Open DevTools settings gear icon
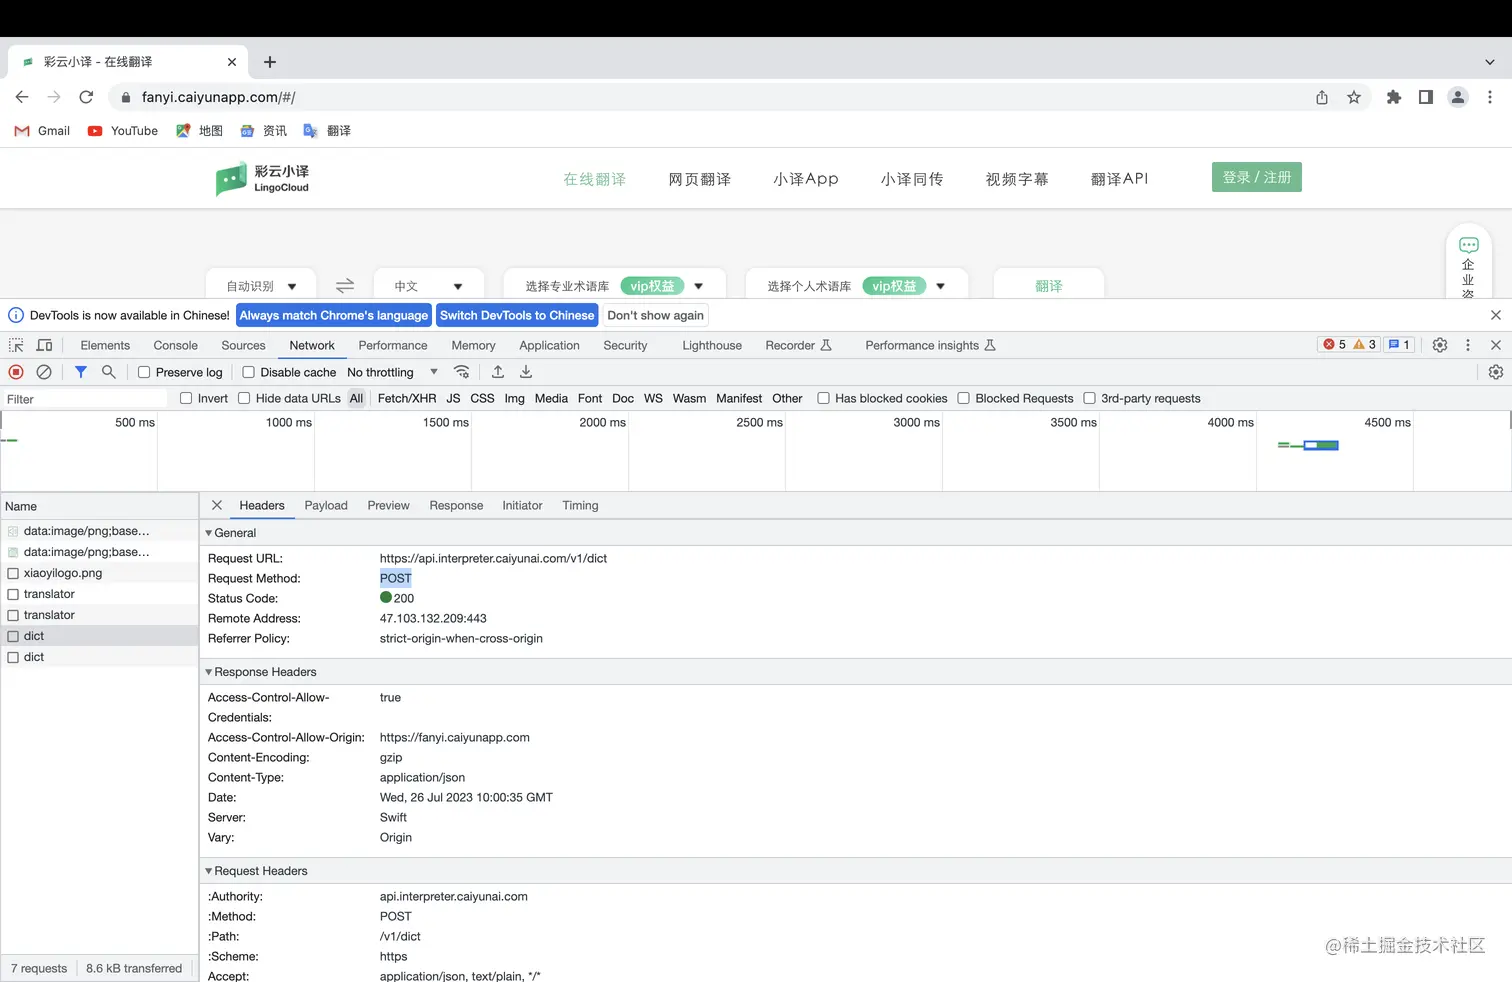Screen dimensions: 1512x982 tap(1440, 345)
